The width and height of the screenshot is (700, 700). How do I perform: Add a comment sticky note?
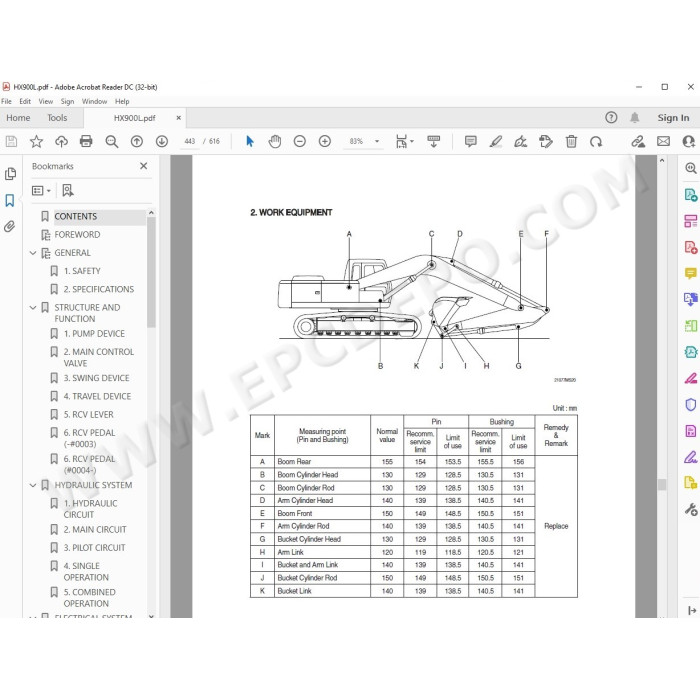(x=471, y=142)
